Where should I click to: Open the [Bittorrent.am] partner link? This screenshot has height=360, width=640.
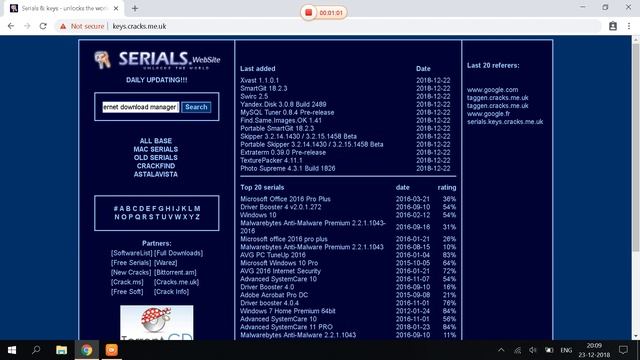click(x=175, y=272)
